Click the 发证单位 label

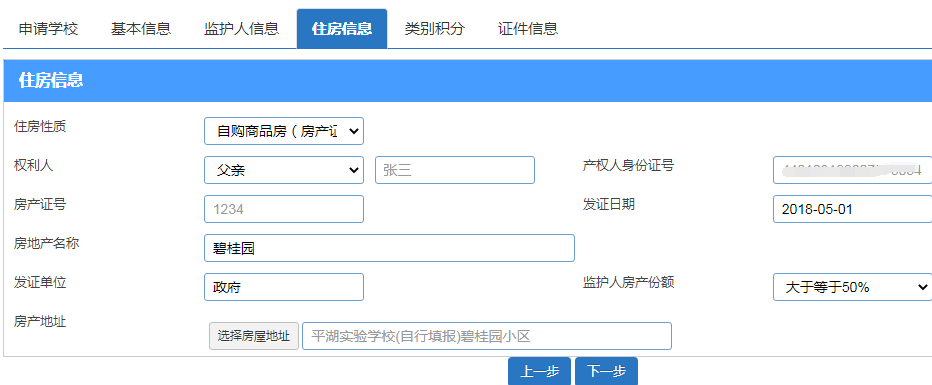pos(40,282)
